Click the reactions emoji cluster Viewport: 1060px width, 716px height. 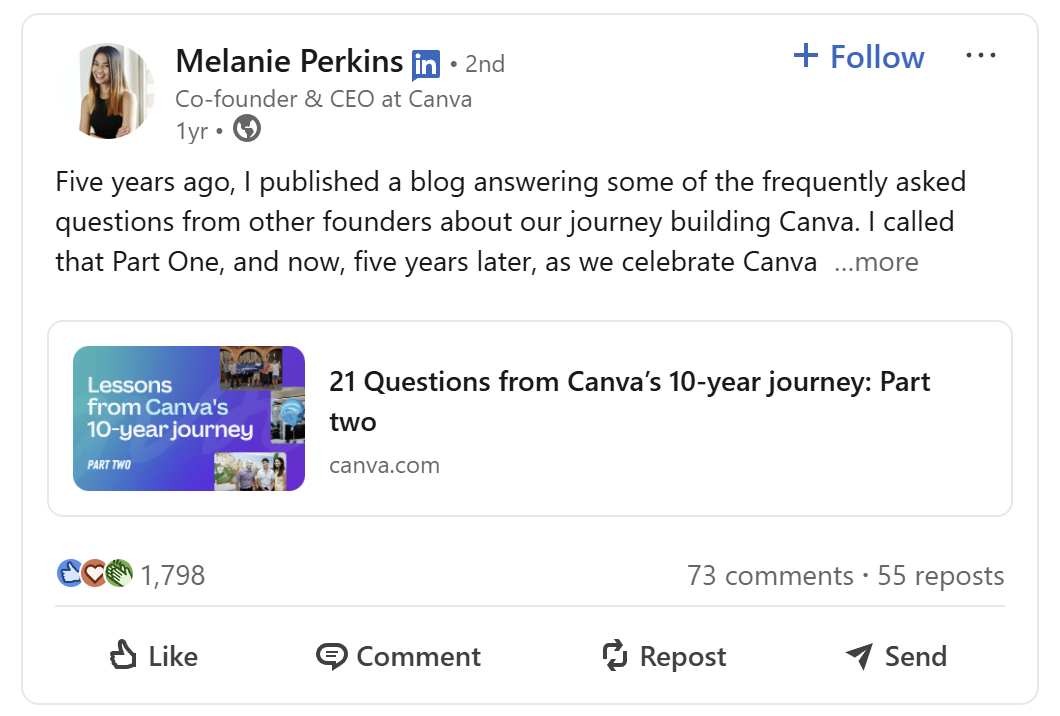(94, 574)
